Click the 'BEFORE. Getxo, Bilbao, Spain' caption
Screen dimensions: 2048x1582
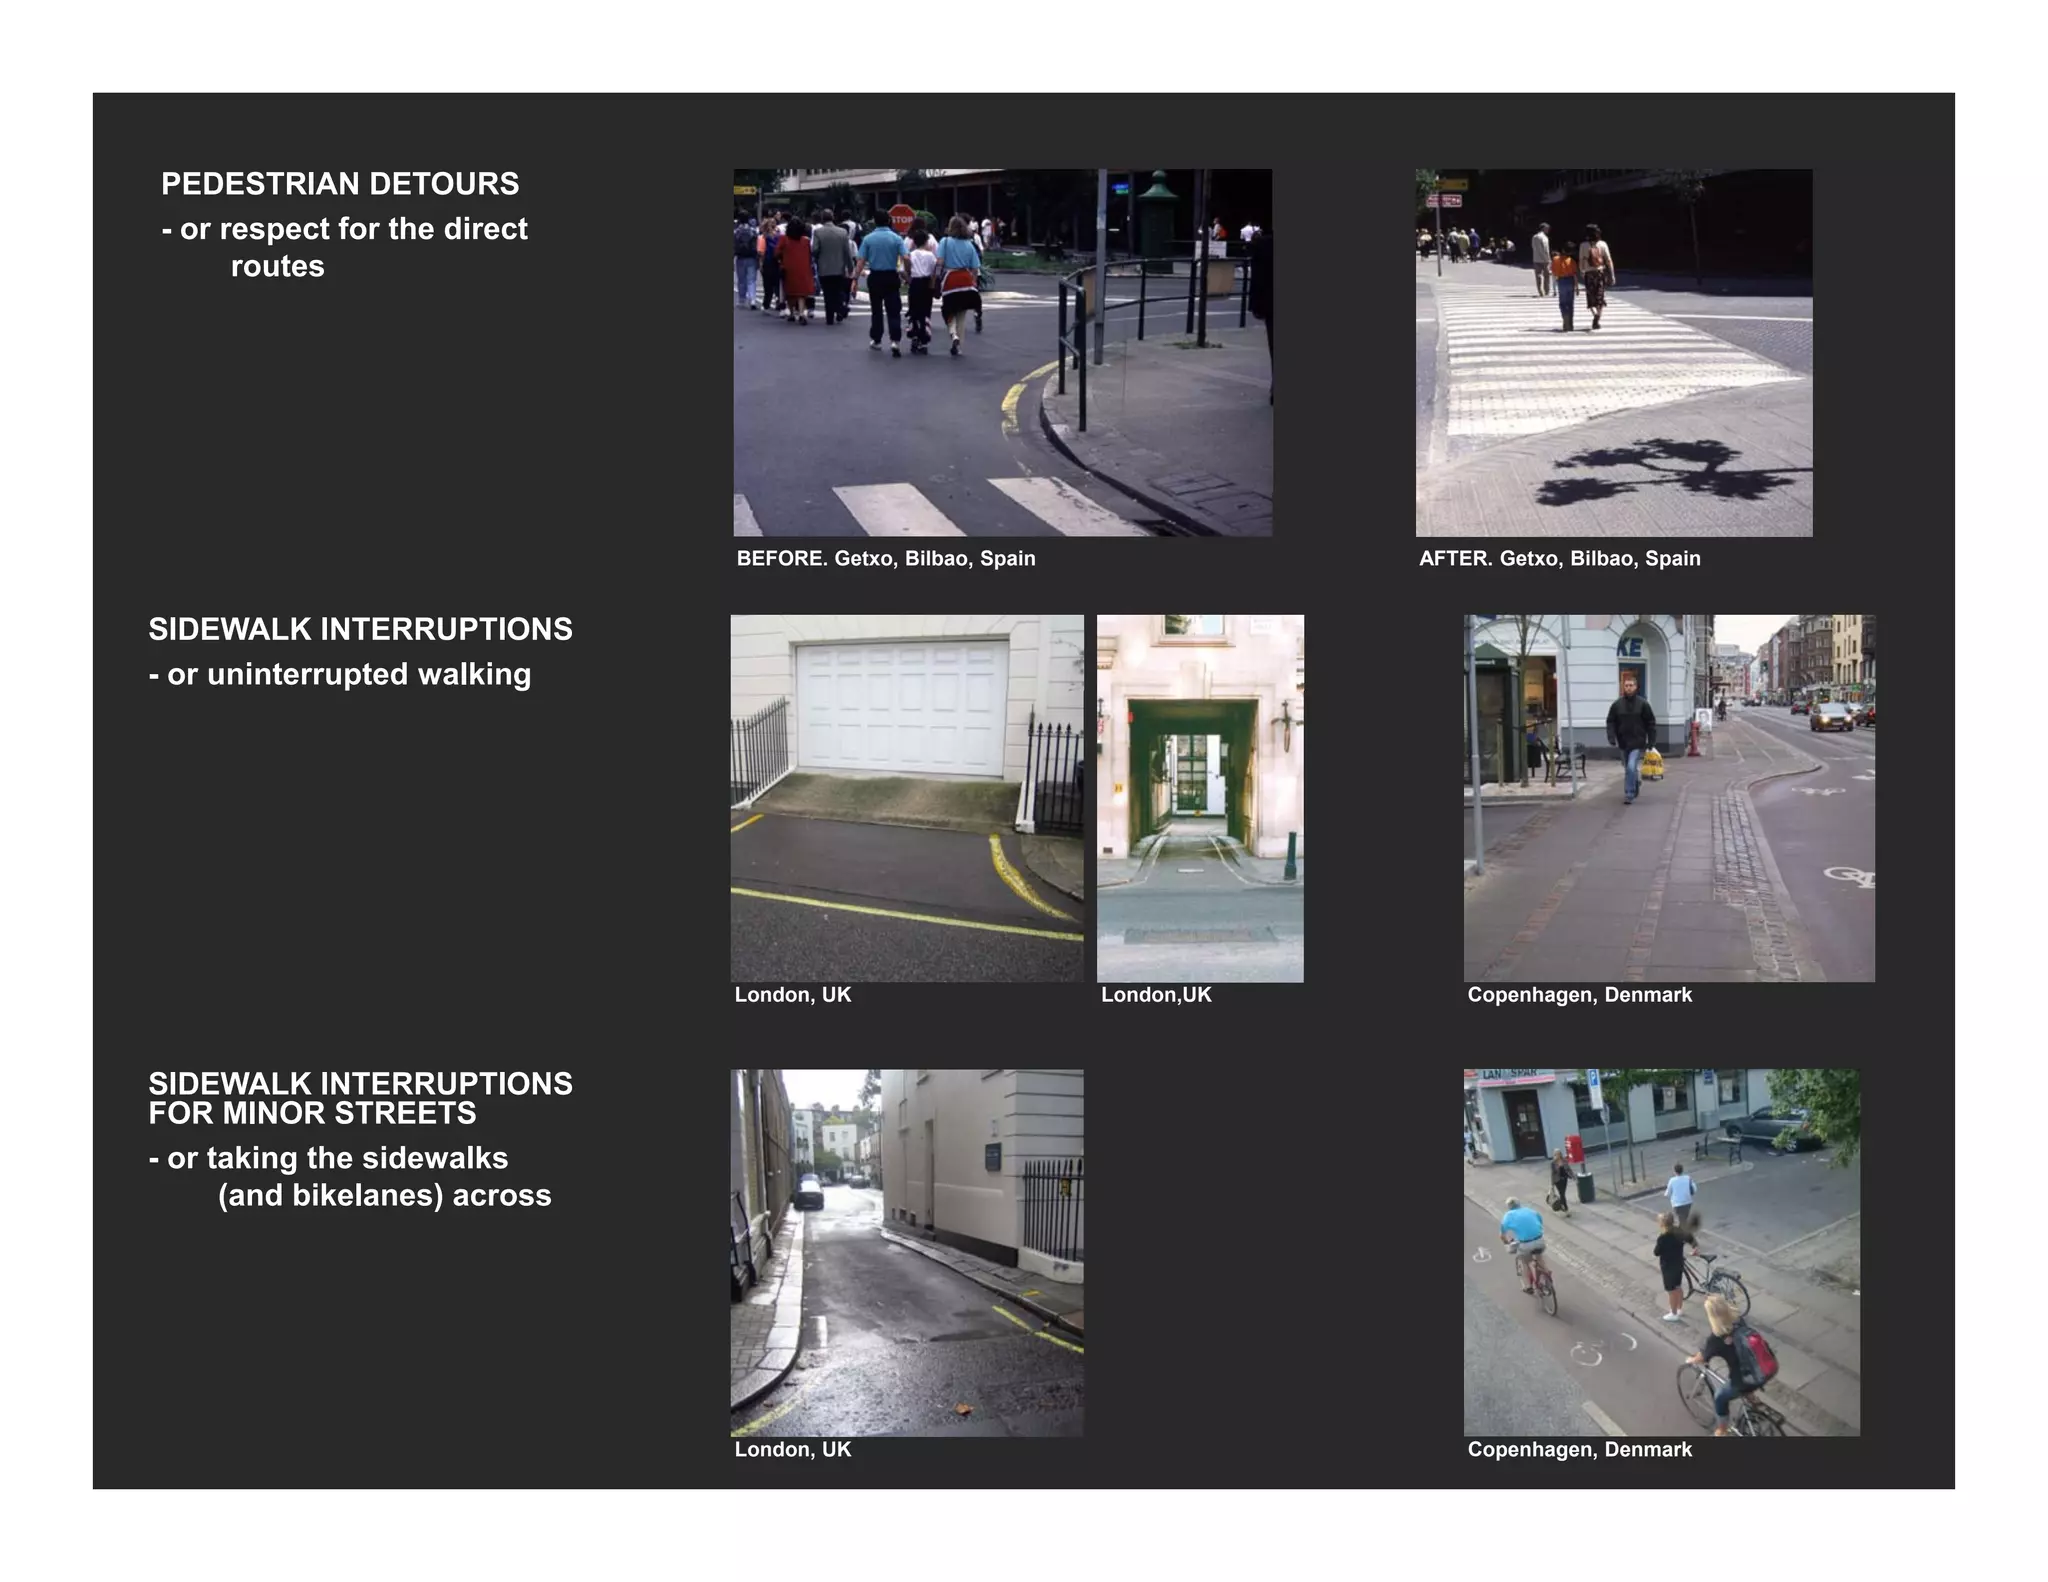pos(886,558)
